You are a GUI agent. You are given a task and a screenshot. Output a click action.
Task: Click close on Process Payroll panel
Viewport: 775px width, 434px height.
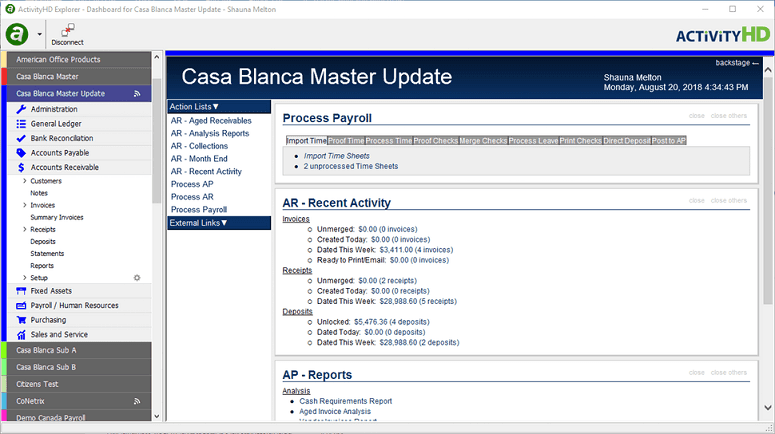pyautogui.click(x=697, y=116)
